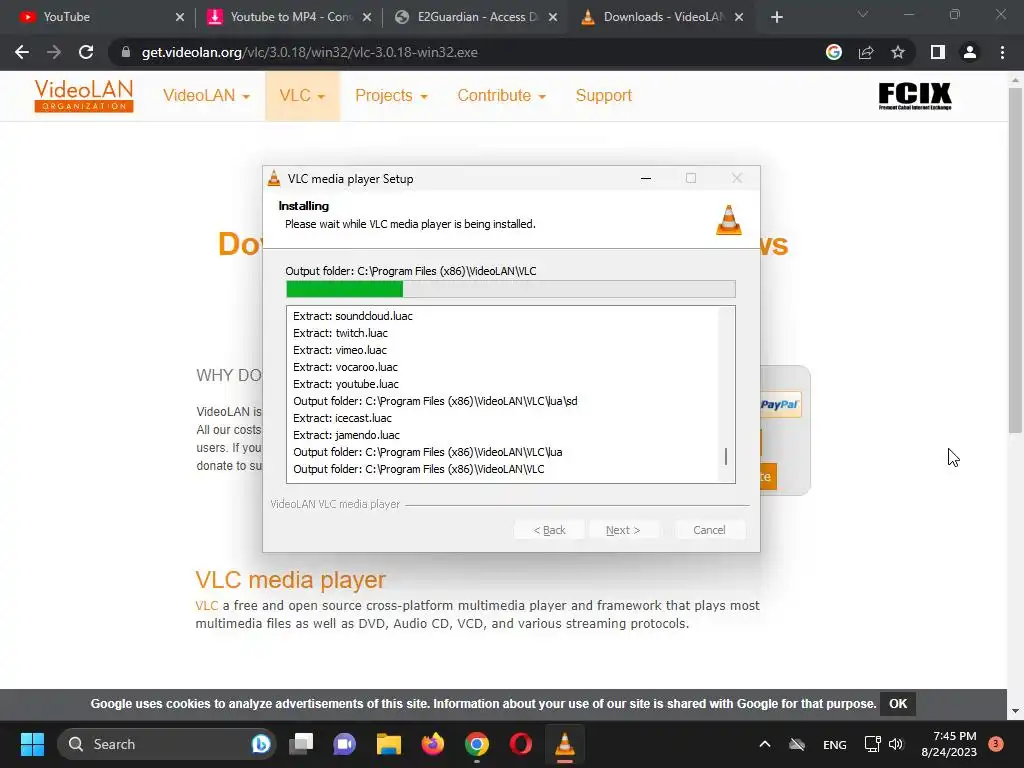
Task: Click the notification count badge
Action: (x=995, y=744)
